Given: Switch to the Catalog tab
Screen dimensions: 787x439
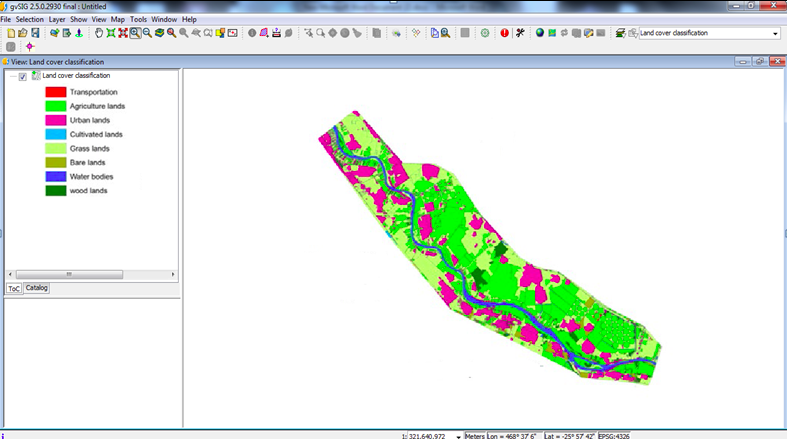Looking at the screenshot, I should point(37,288).
